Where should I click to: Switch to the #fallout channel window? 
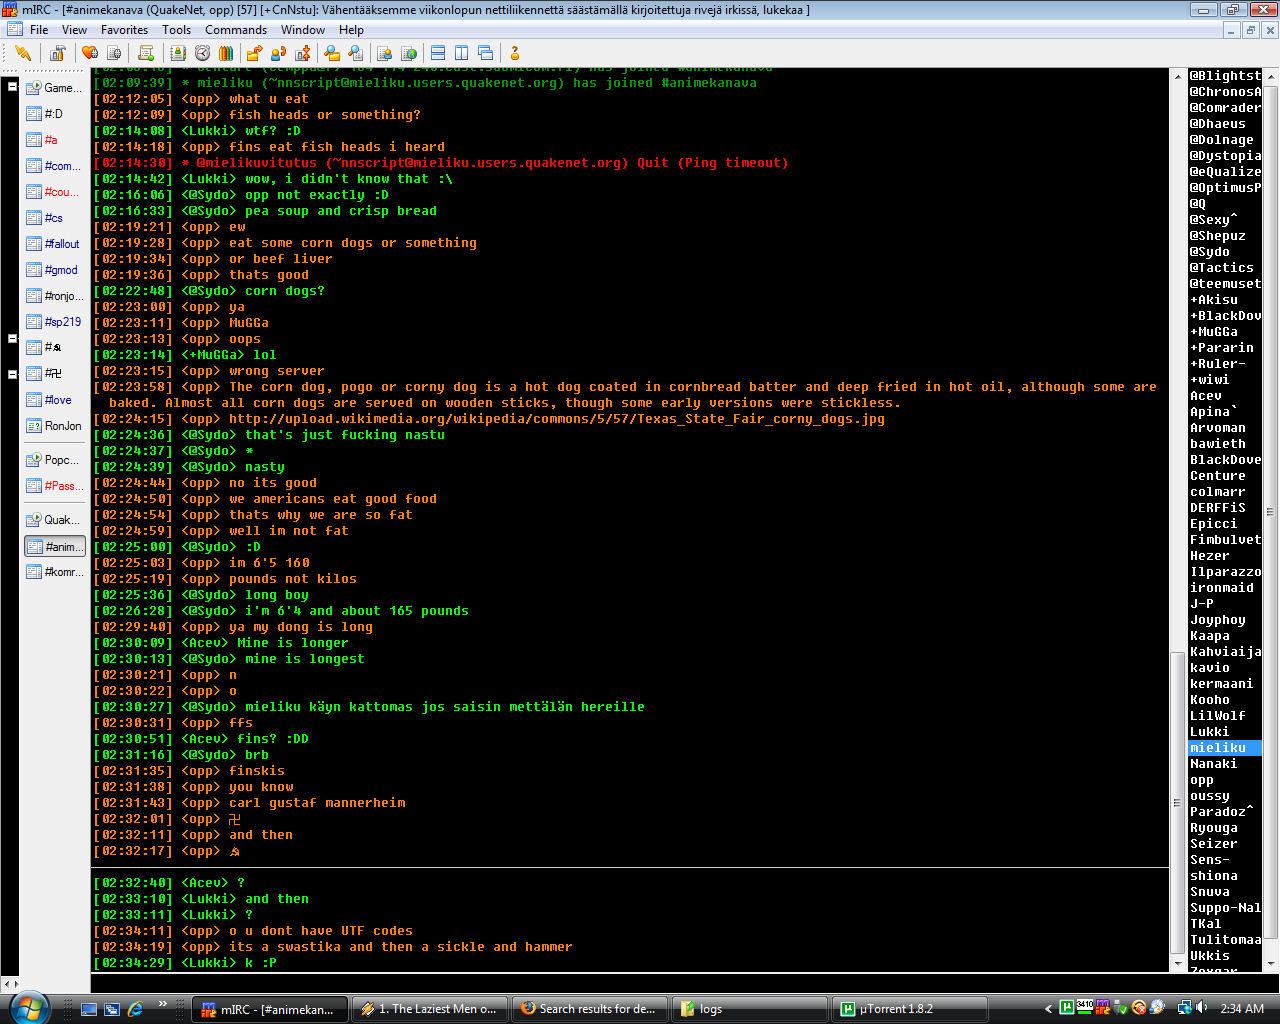point(61,244)
